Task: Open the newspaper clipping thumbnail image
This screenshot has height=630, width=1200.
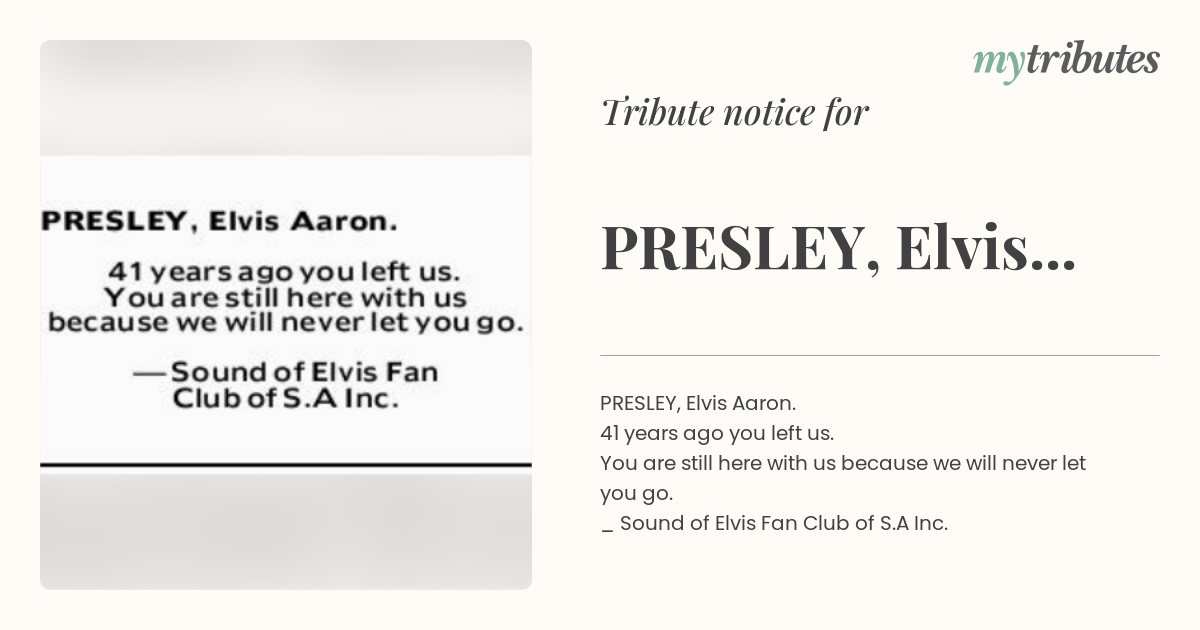Action: pyautogui.click(x=286, y=315)
